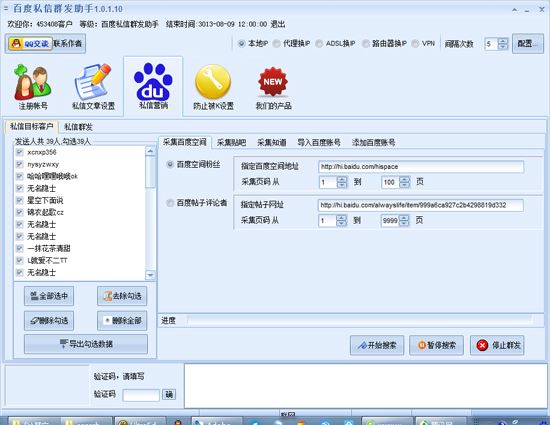
Task: Toggle checkbox for L就爱不二TT
Action: coord(20,260)
